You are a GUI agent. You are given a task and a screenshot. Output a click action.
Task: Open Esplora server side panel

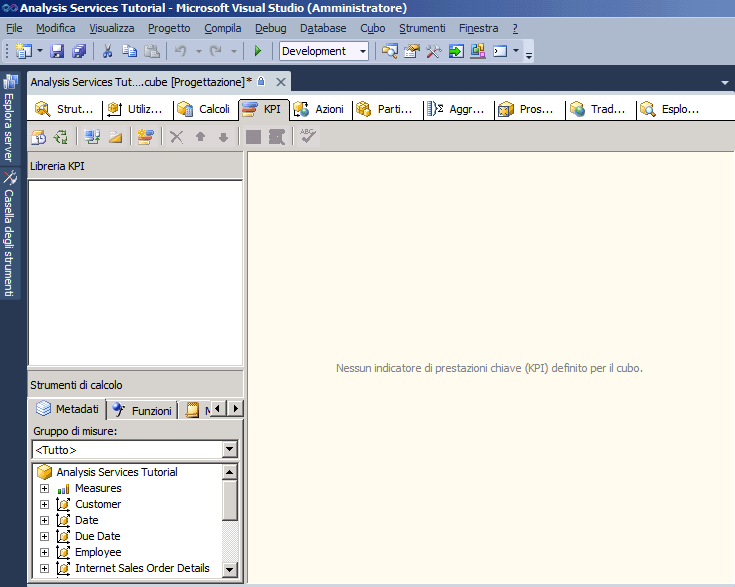click(x=9, y=118)
